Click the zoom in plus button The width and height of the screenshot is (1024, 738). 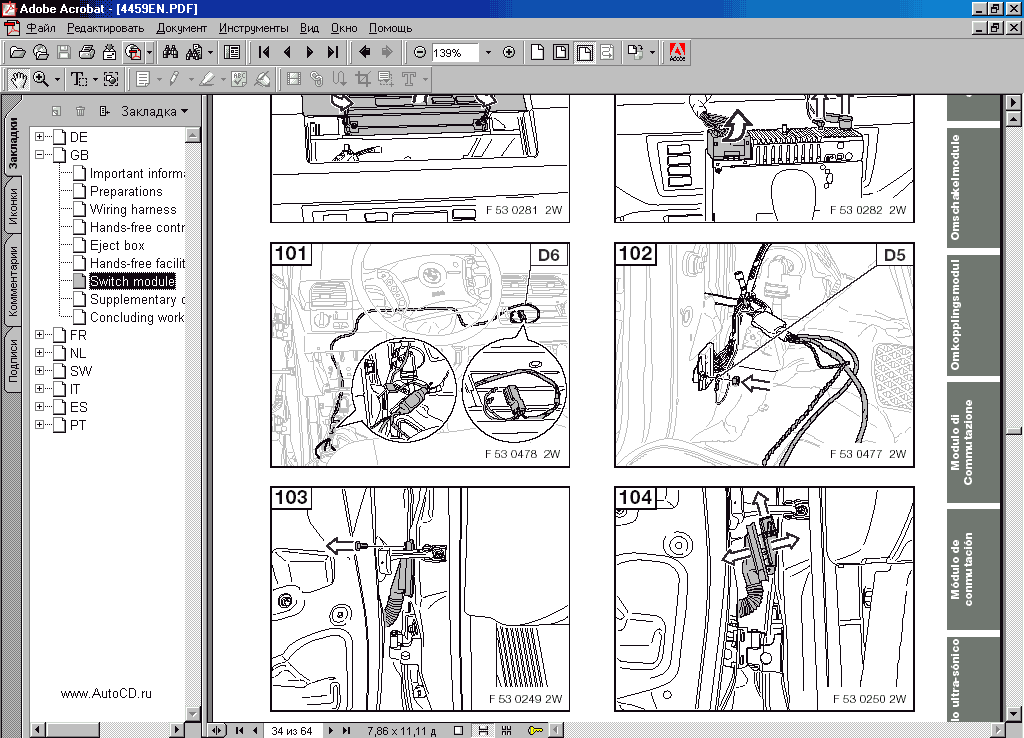click(x=509, y=52)
